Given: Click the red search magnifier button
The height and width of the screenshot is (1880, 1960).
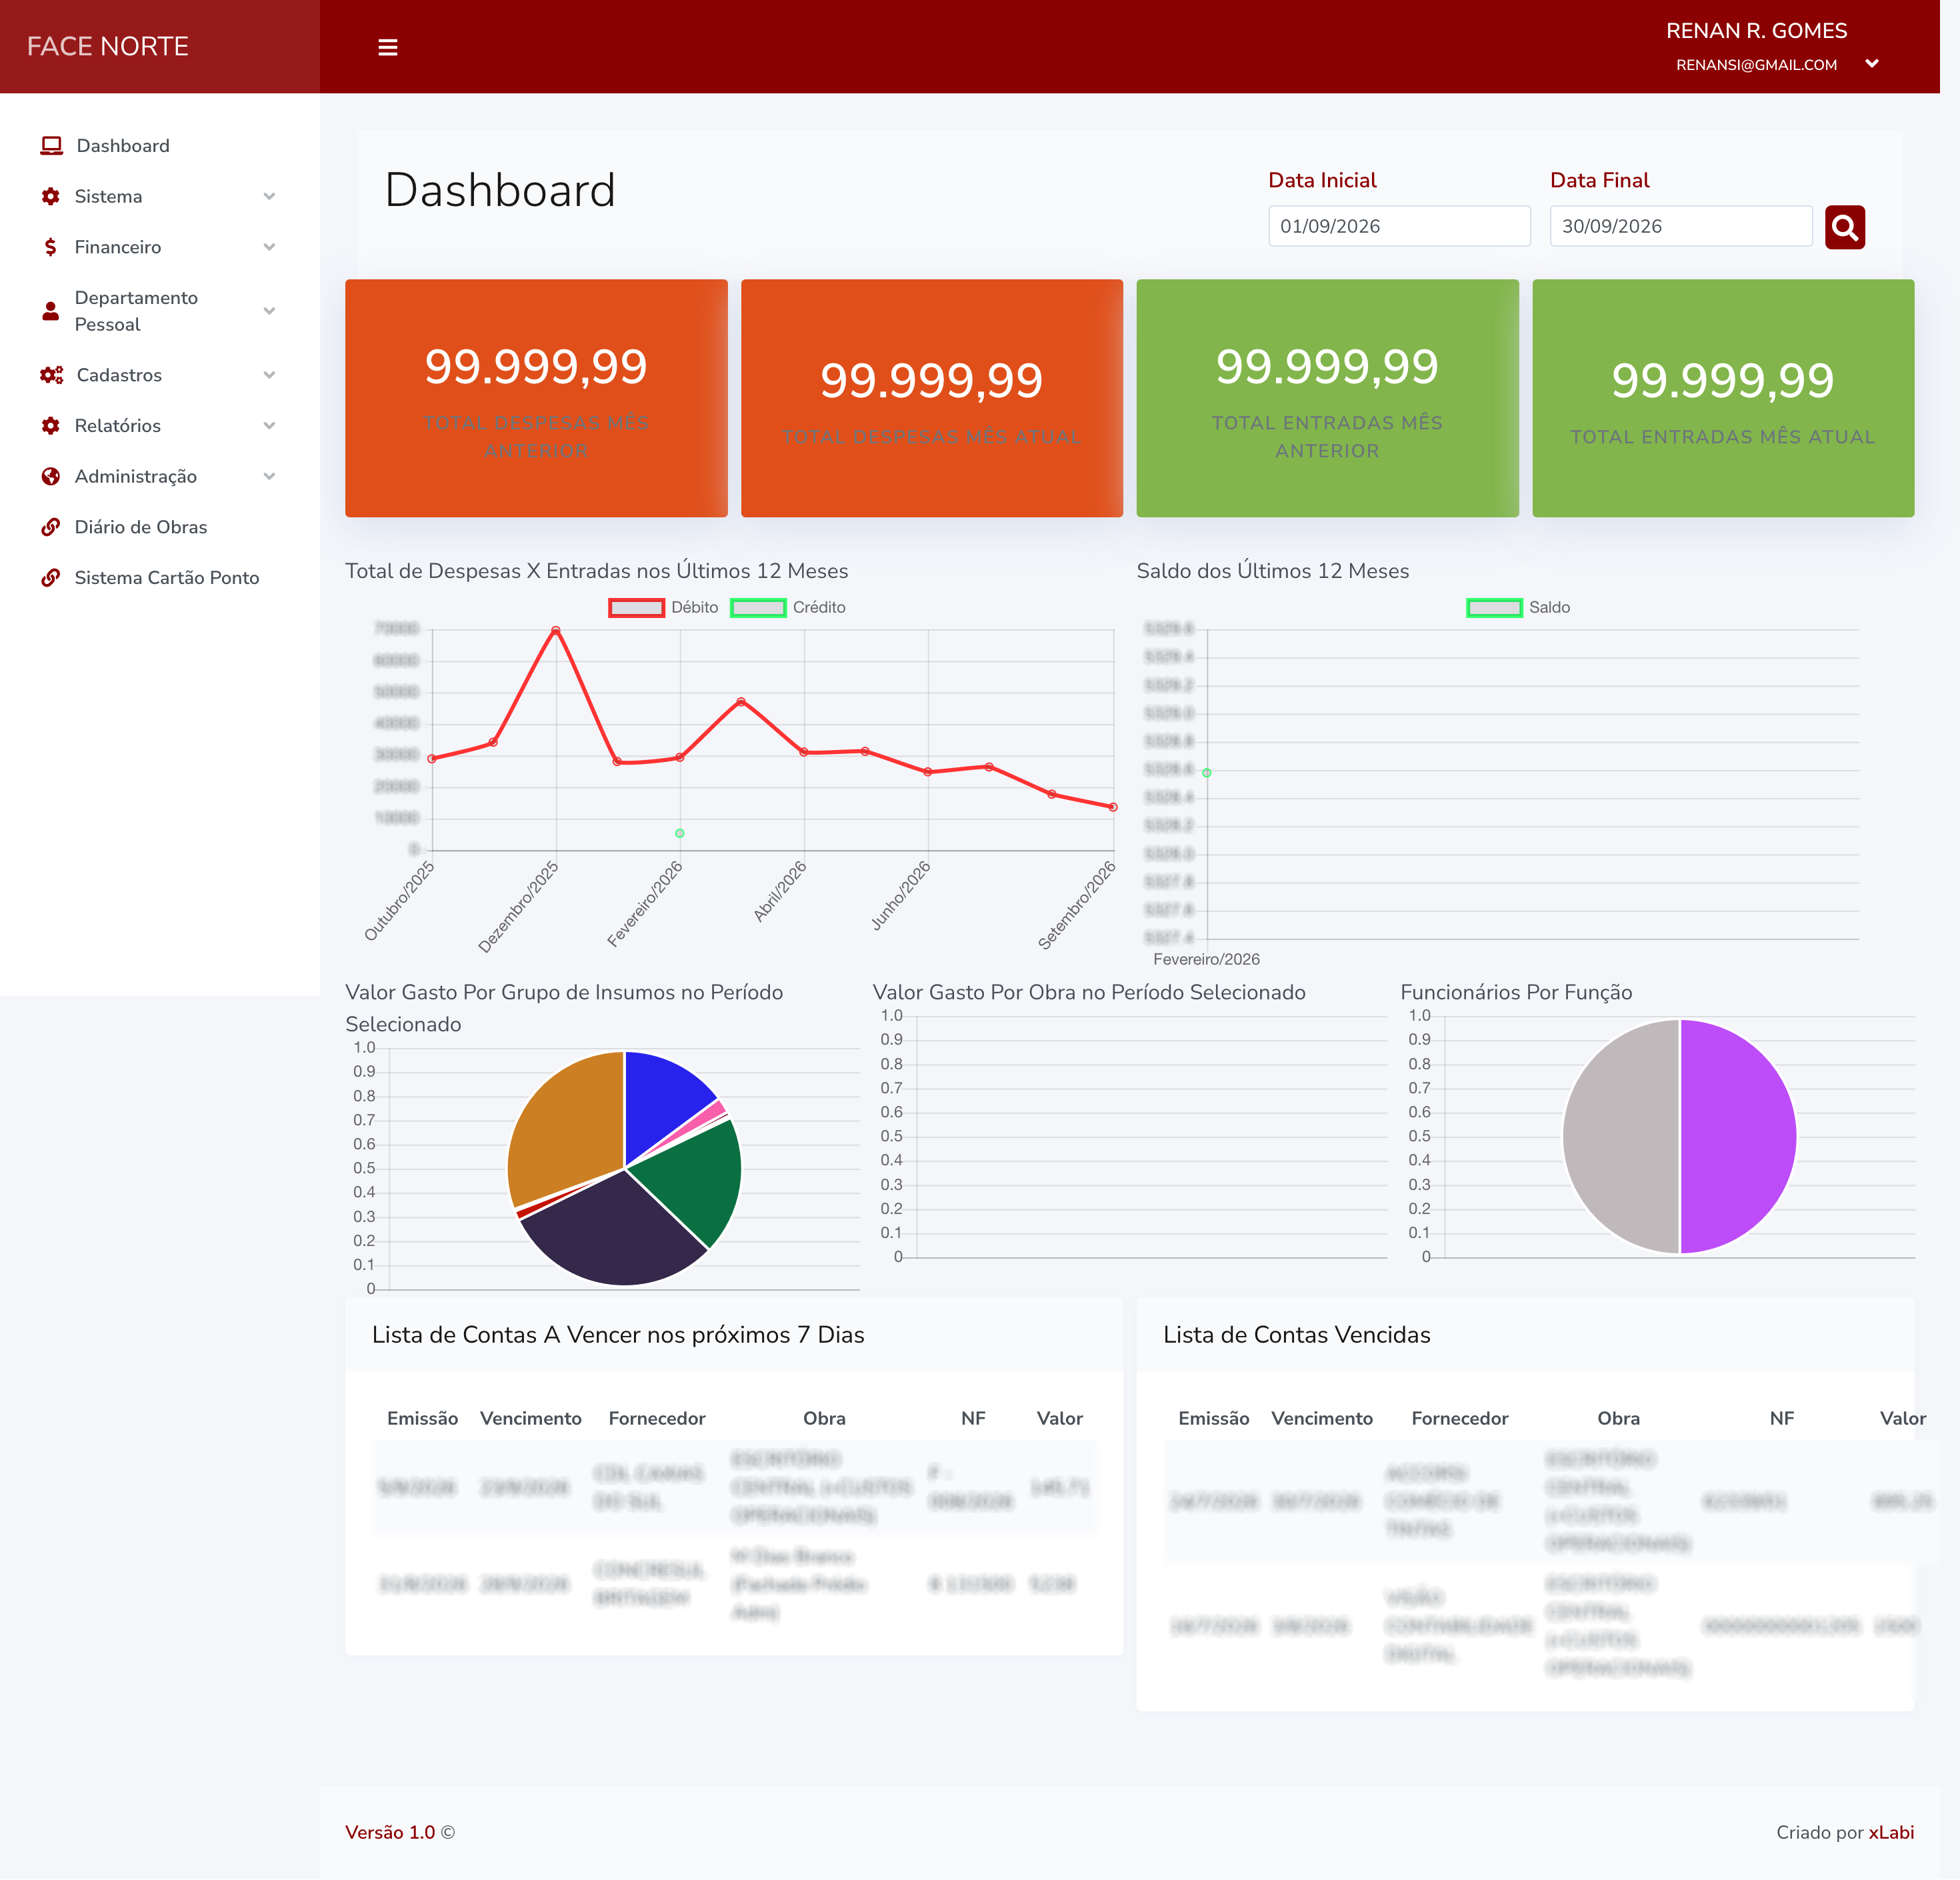Looking at the screenshot, I should point(1844,227).
